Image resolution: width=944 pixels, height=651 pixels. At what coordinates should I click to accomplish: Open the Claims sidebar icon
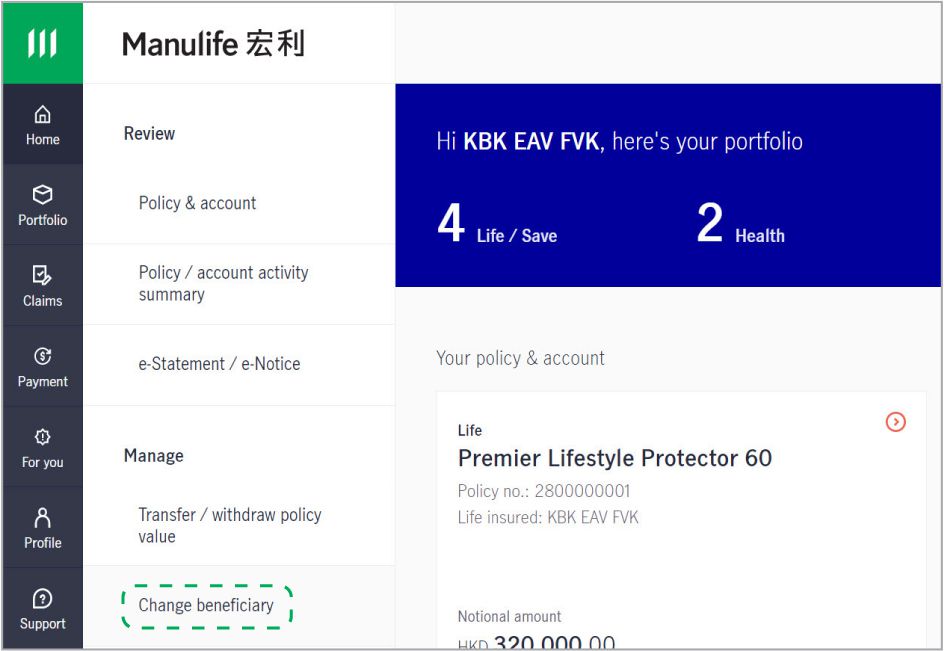(x=42, y=286)
